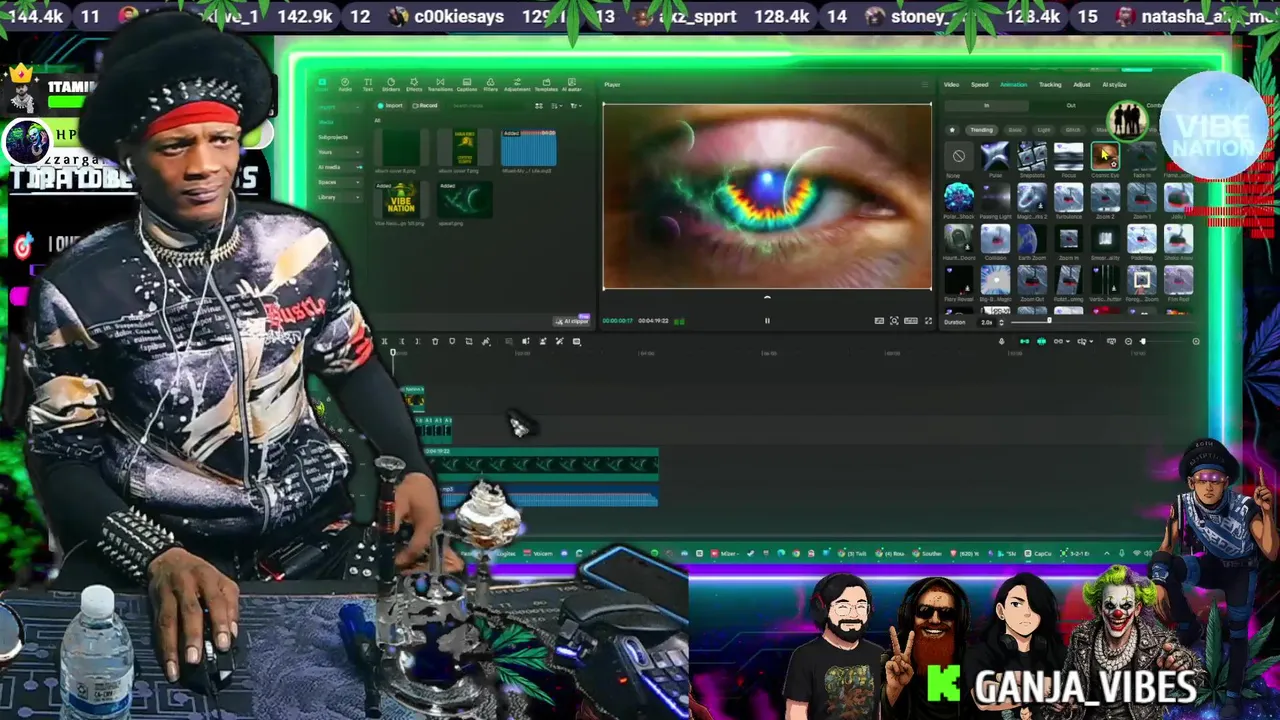Open the AI avatar panel
The image size is (1280, 720).
point(572,85)
